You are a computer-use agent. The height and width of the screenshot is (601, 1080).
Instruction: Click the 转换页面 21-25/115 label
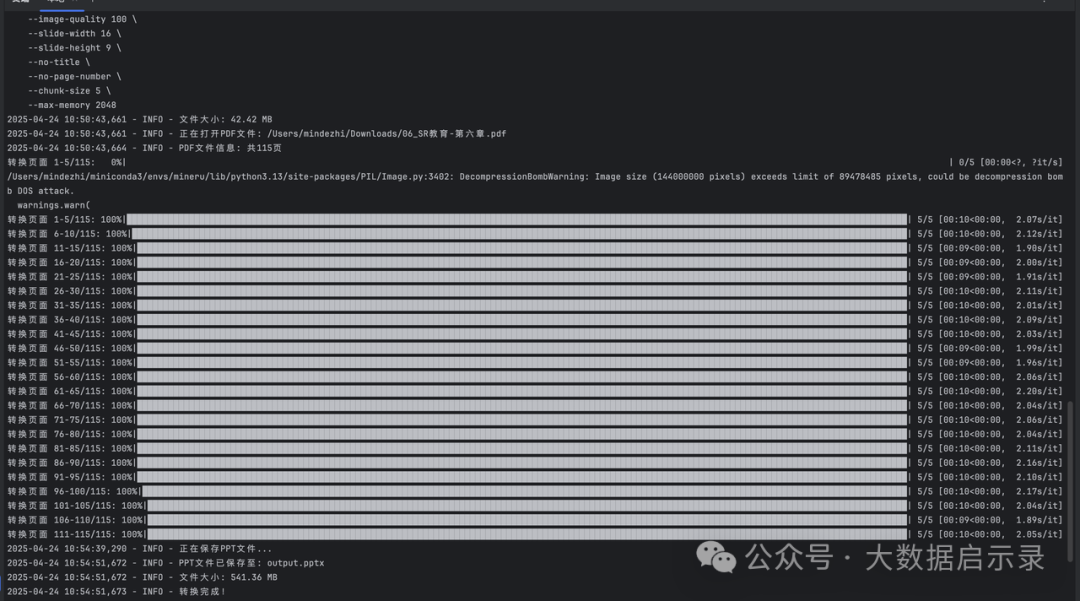coord(59,277)
